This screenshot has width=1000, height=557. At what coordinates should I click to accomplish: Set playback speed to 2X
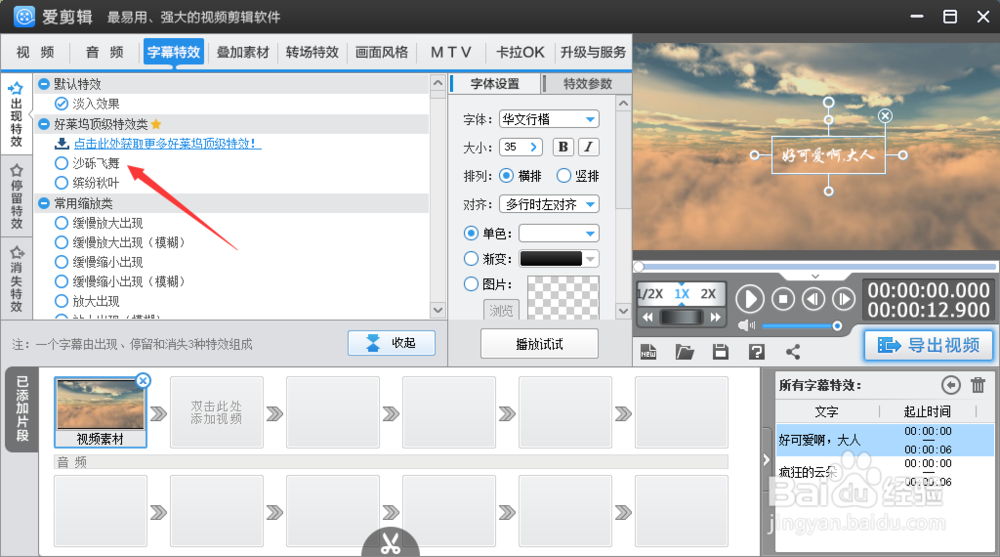point(708,293)
